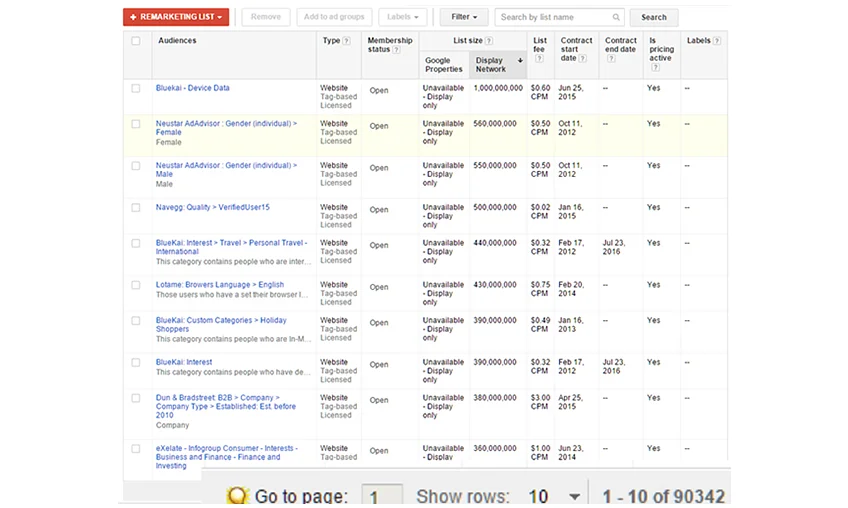Sort by the Audiences column header
This screenshot has height=508, width=848.
point(177,41)
